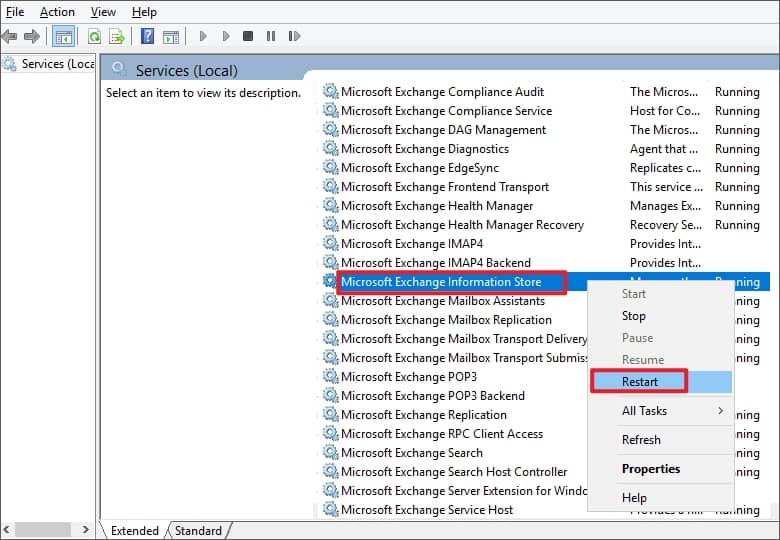Click gear icon of Exchange Replication row
This screenshot has height=540, width=780.
point(330,414)
